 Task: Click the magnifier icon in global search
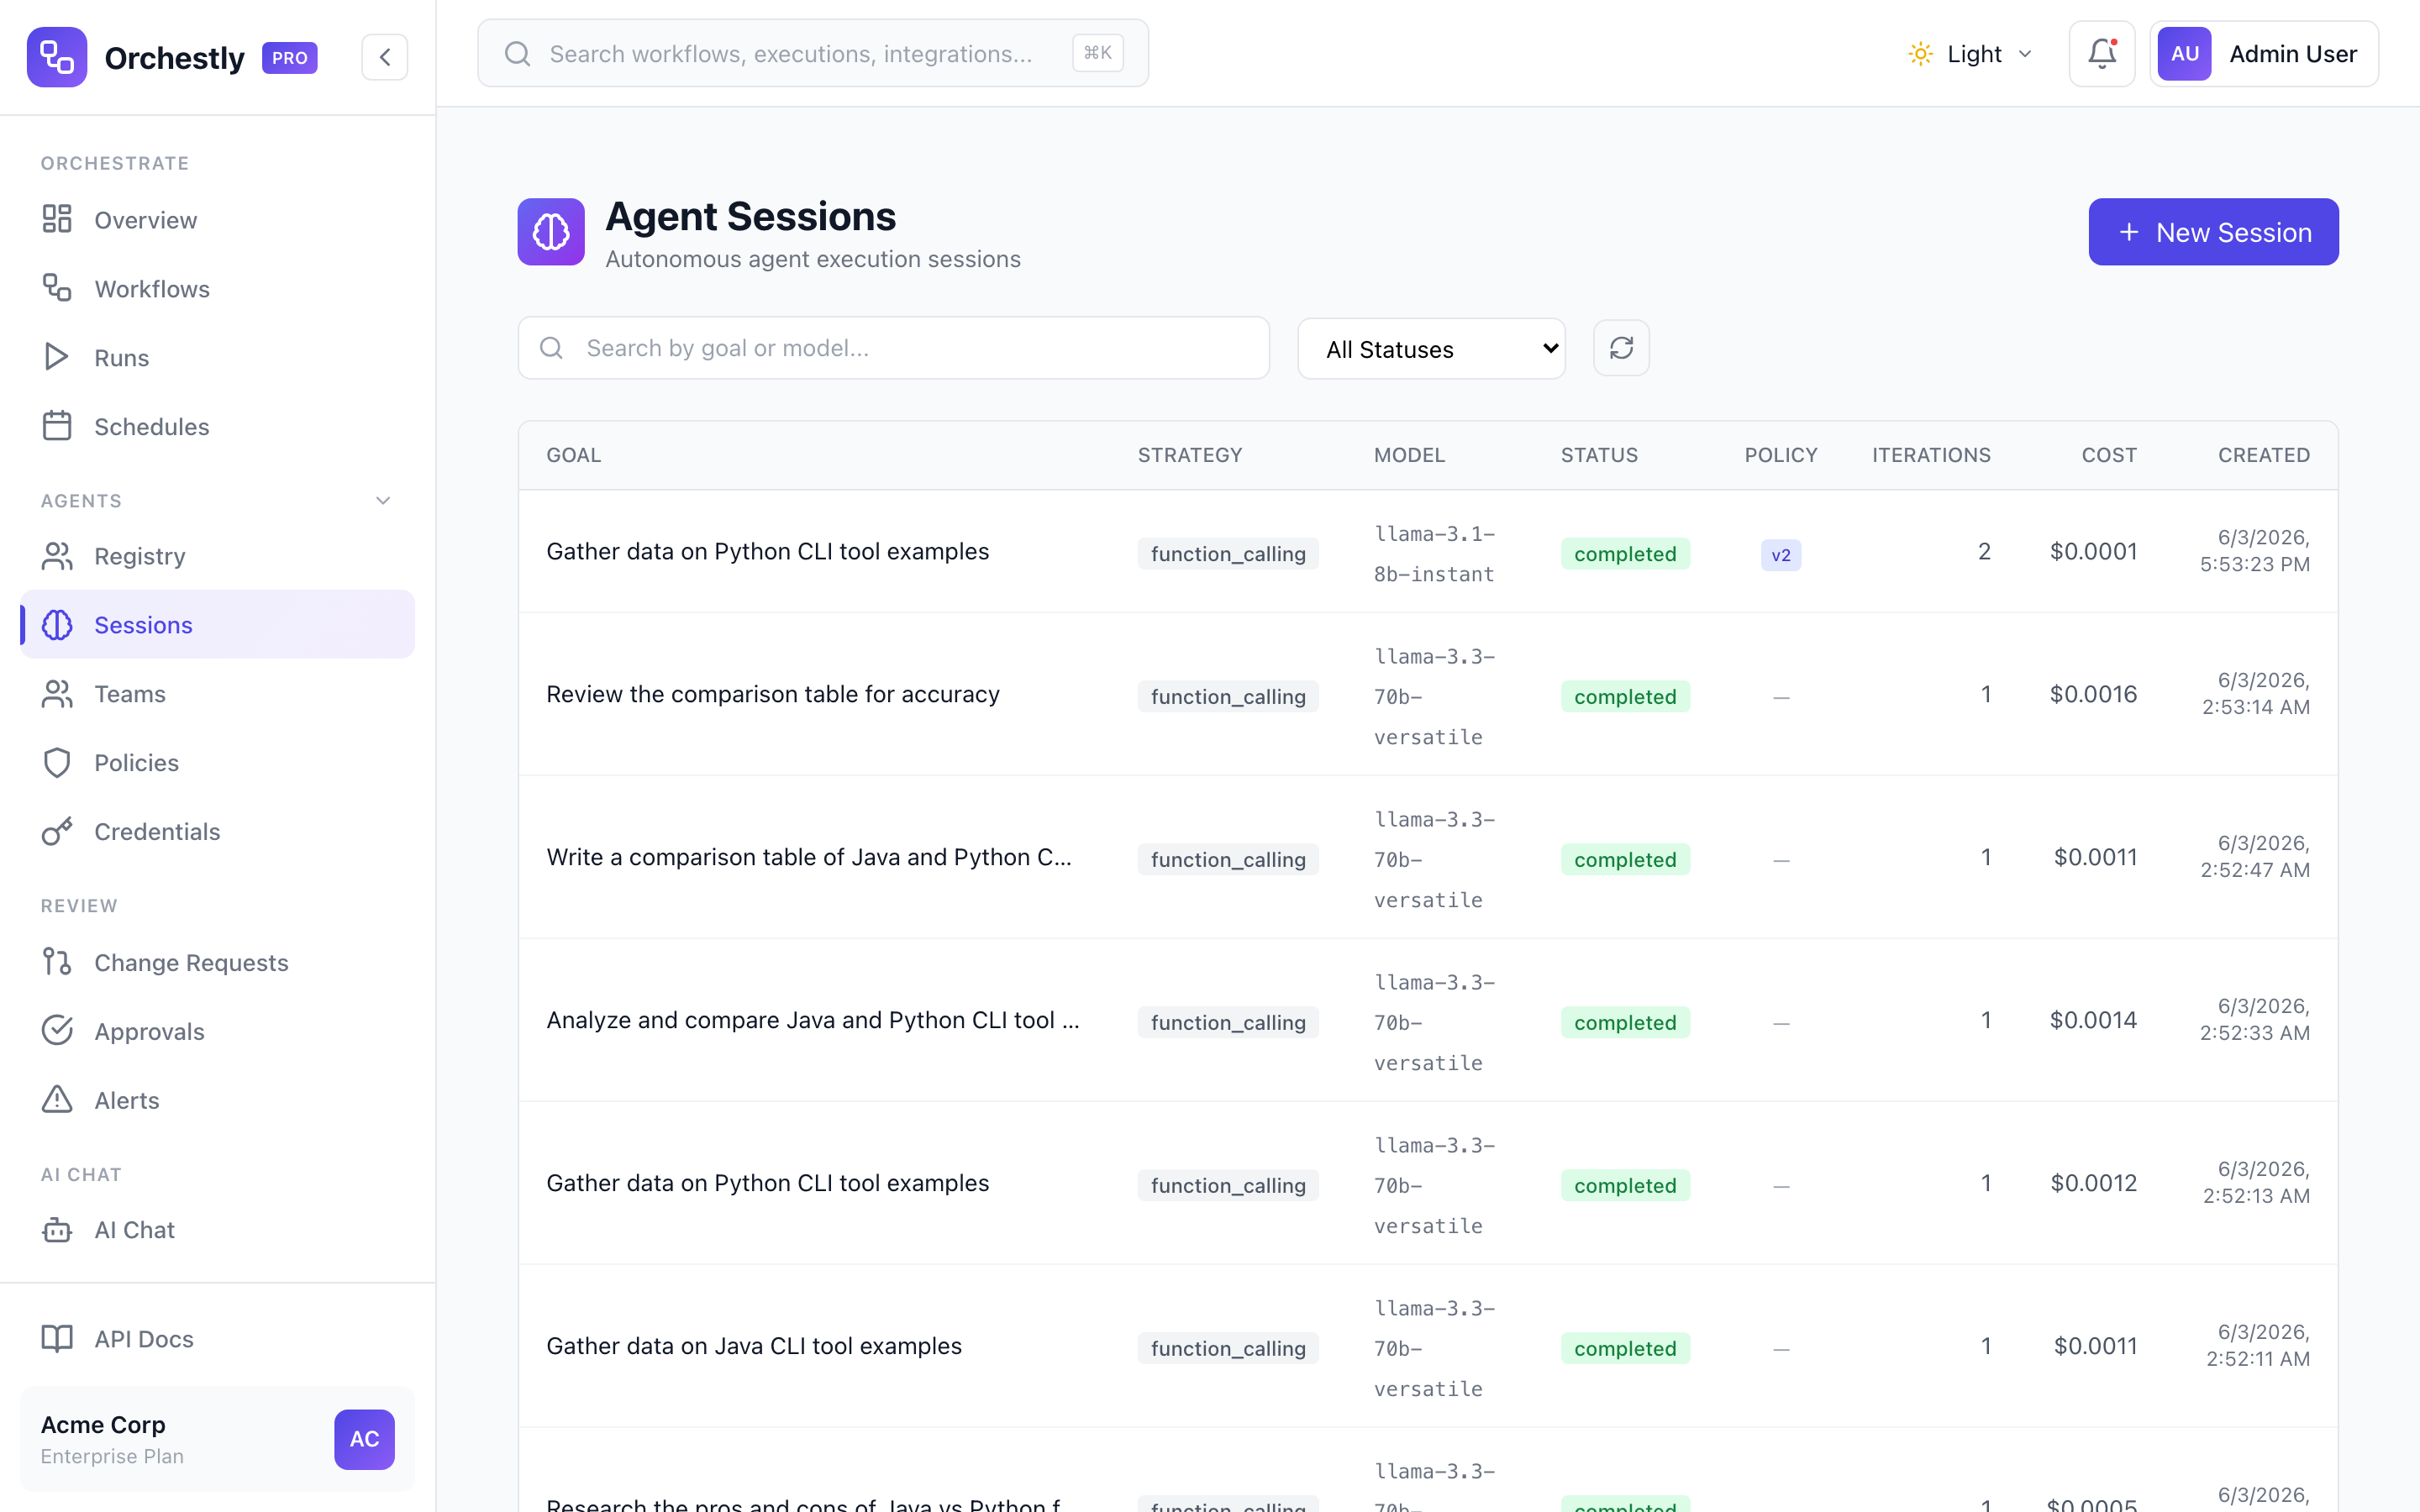517,54
